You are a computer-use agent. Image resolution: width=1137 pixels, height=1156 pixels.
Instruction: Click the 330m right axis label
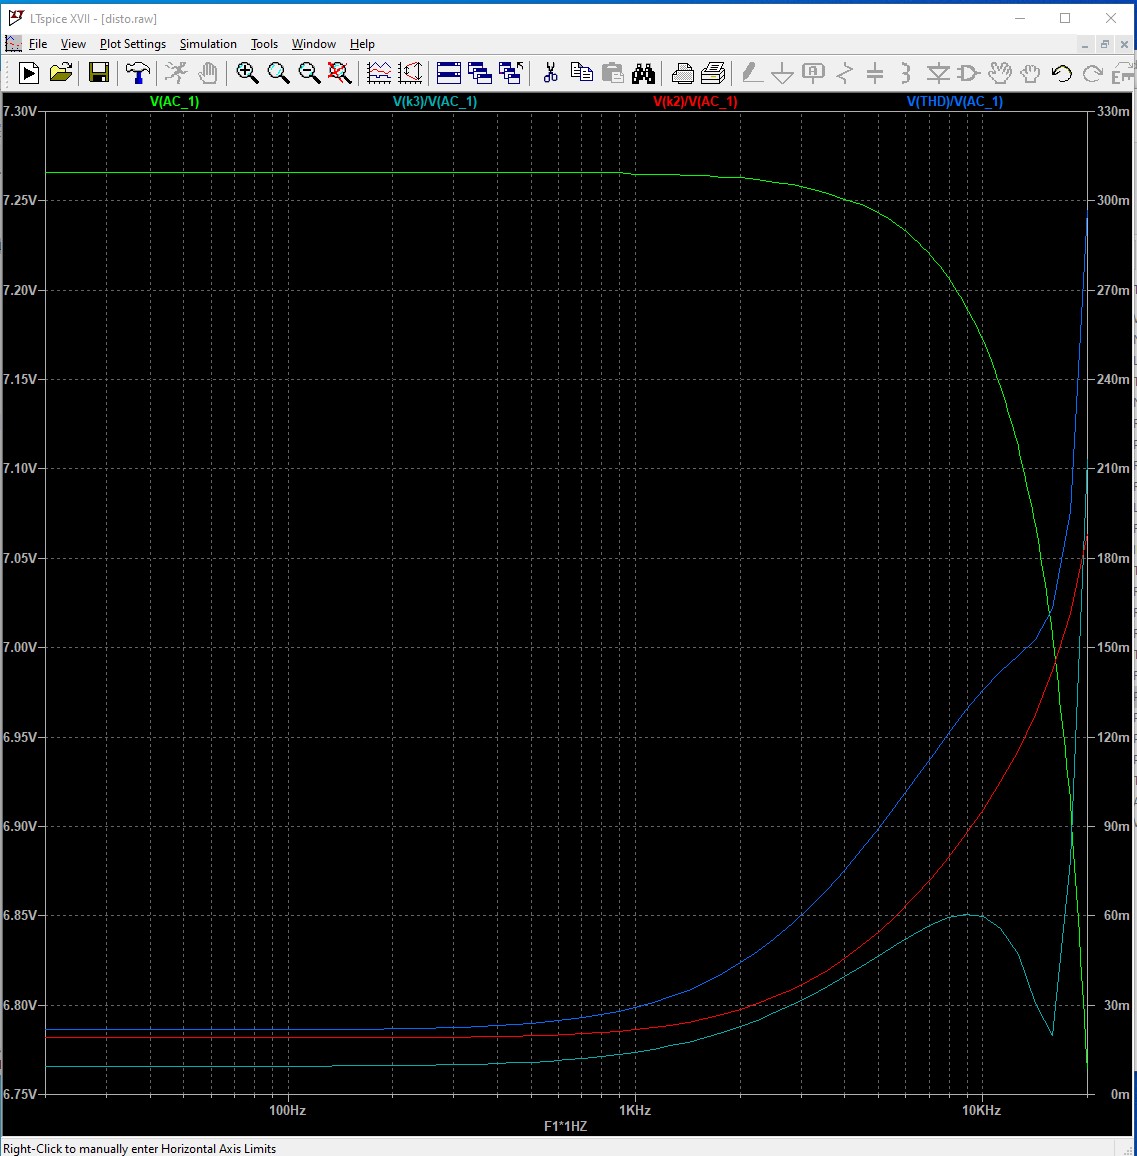click(x=1113, y=111)
